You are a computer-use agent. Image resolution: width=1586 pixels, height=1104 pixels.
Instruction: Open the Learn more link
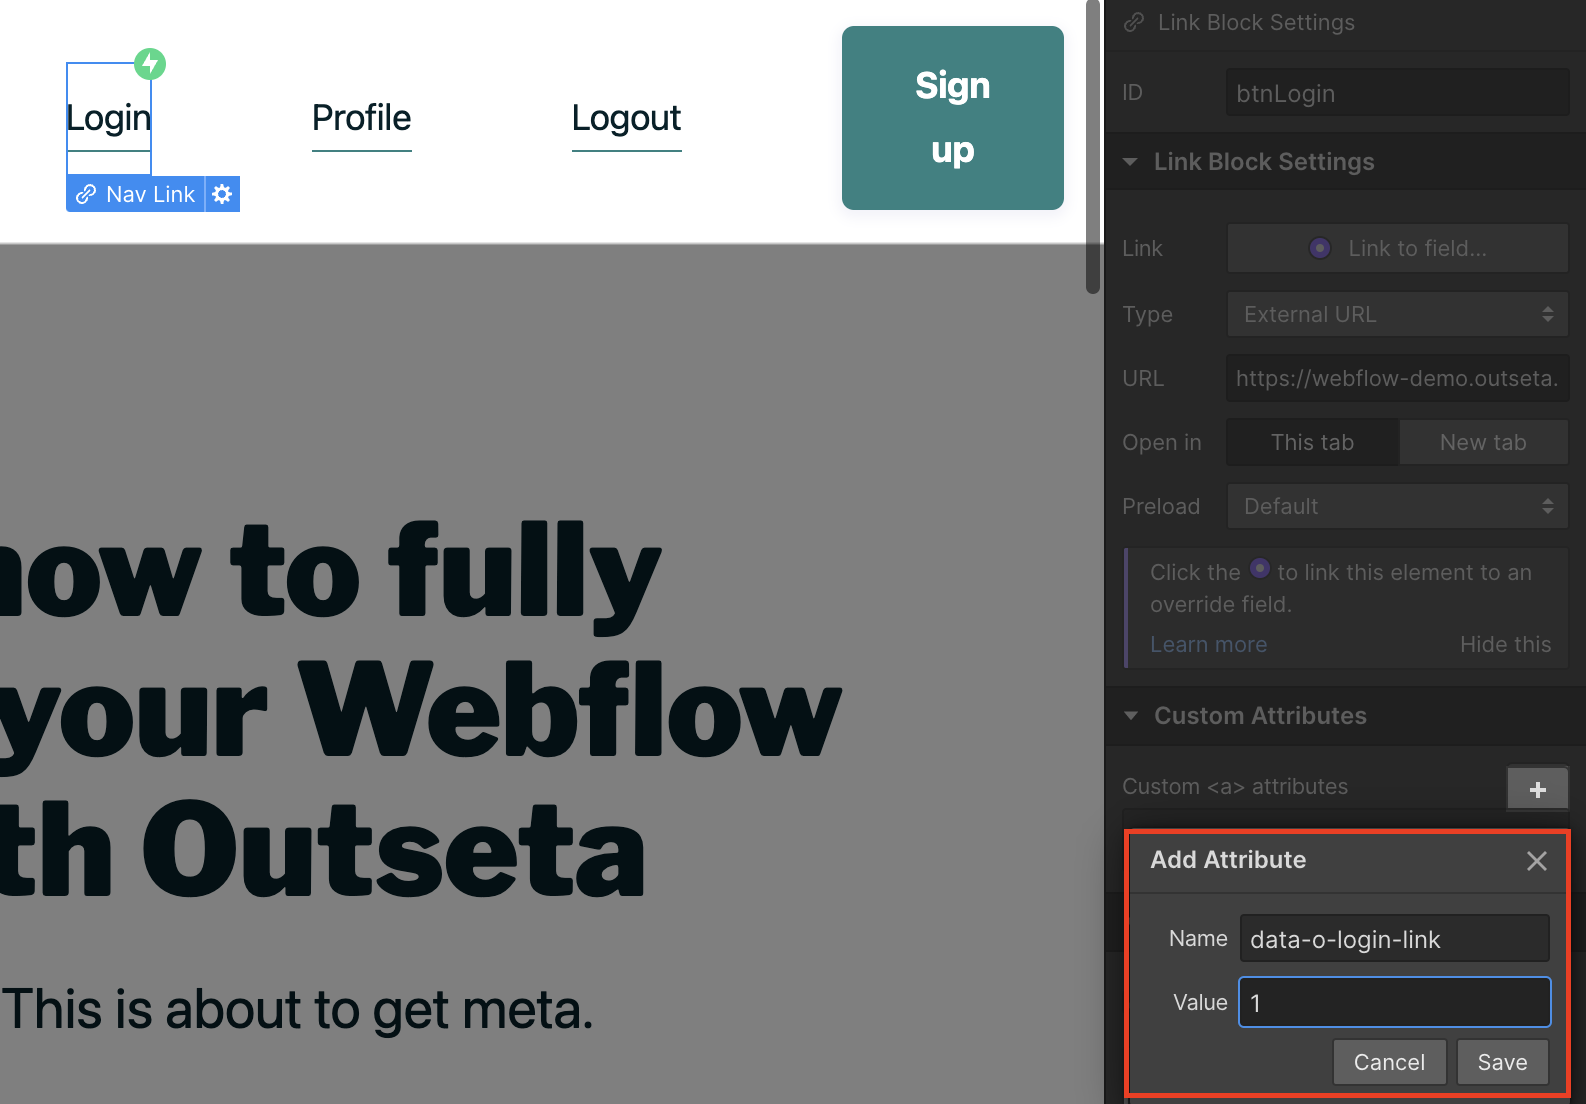coord(1208,644)
